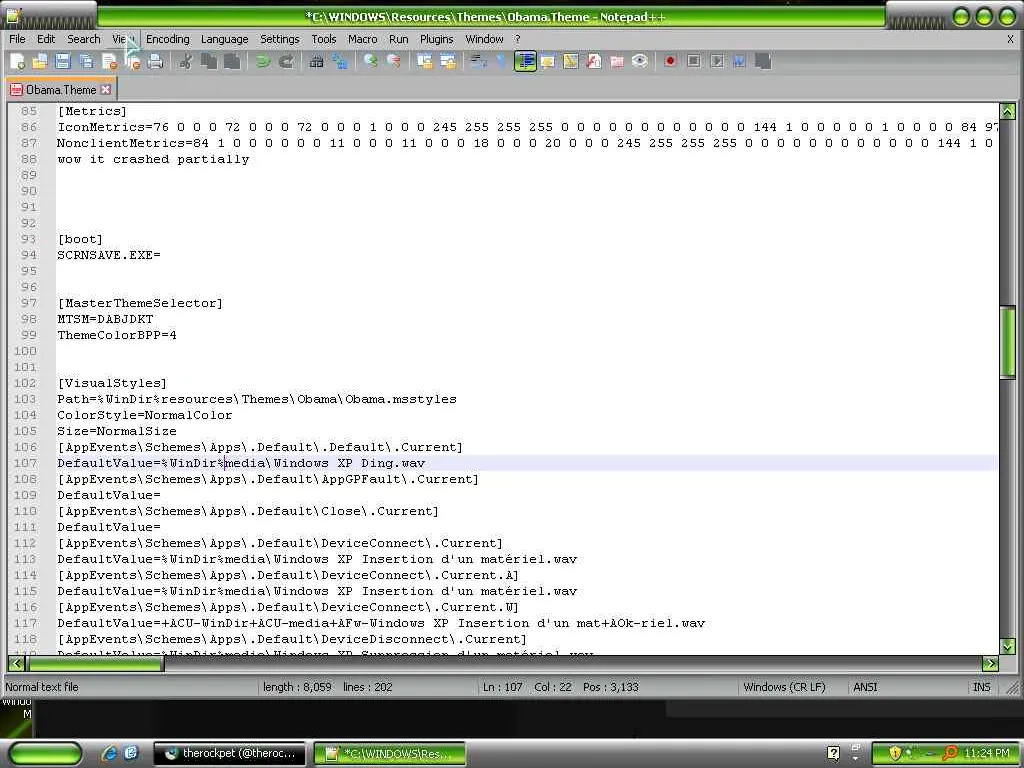Viewport: 1024px width, 768px height.
Task: Click the yellow security shield tray icon
Action: pos(895,753)
